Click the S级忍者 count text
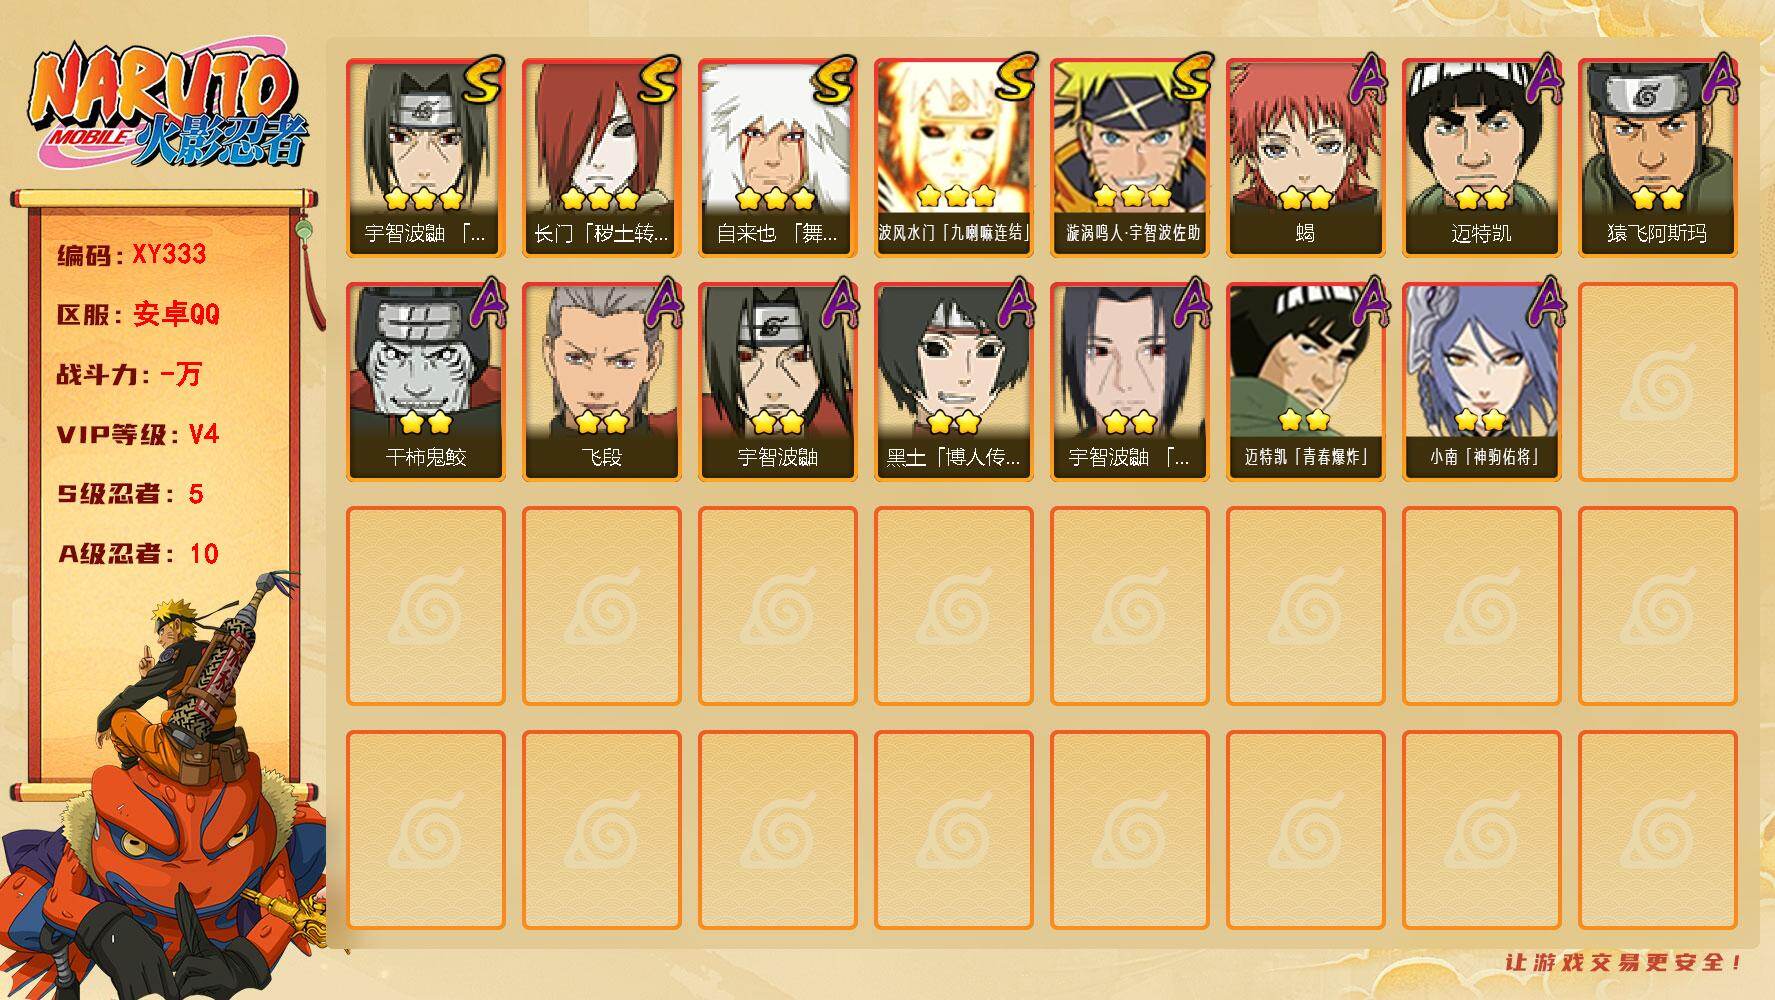The height and width of the screenshot is (1000, 1775). click(130, 494)
